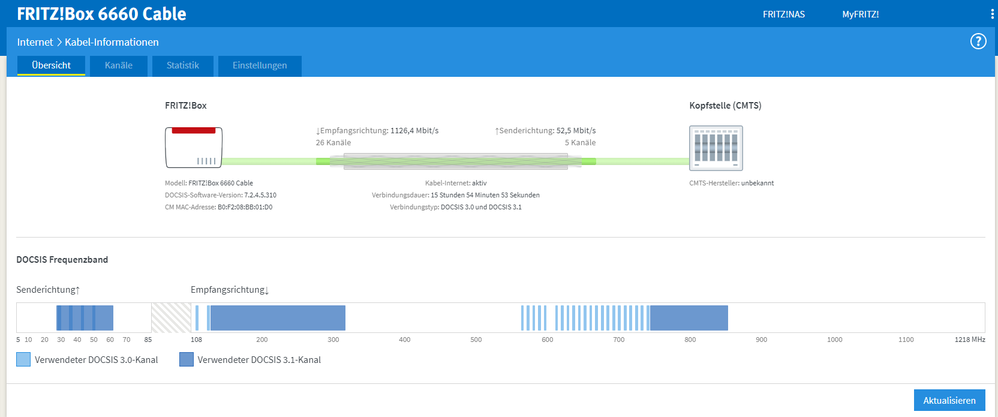Screen dimensions: 998x417
Task: Click the green connection cable graphic
Action: click(455, 160)
